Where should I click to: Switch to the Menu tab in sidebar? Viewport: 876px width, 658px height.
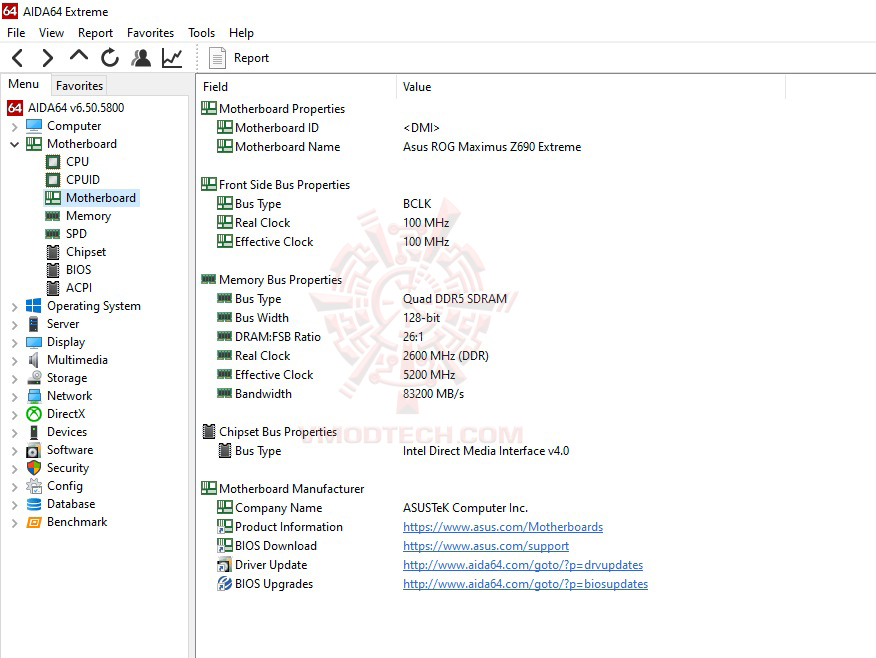[x=23, y=84]
